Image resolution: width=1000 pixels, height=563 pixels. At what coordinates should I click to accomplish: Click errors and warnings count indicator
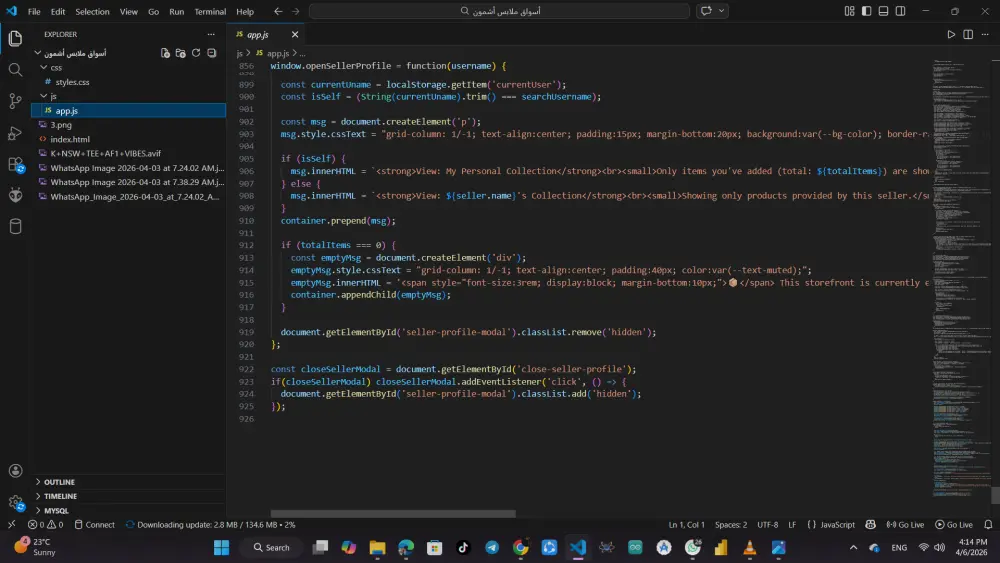coord(45,525)
